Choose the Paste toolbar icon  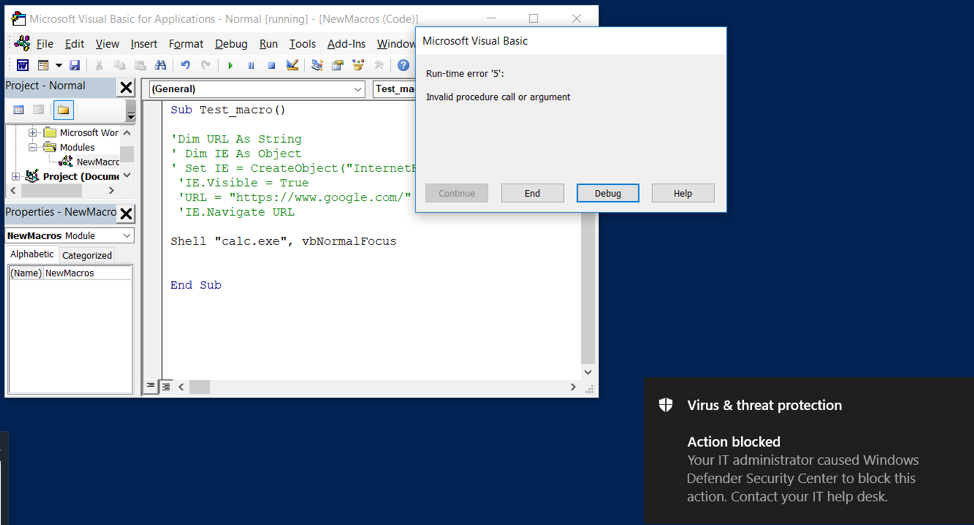(x=140, y=65)
